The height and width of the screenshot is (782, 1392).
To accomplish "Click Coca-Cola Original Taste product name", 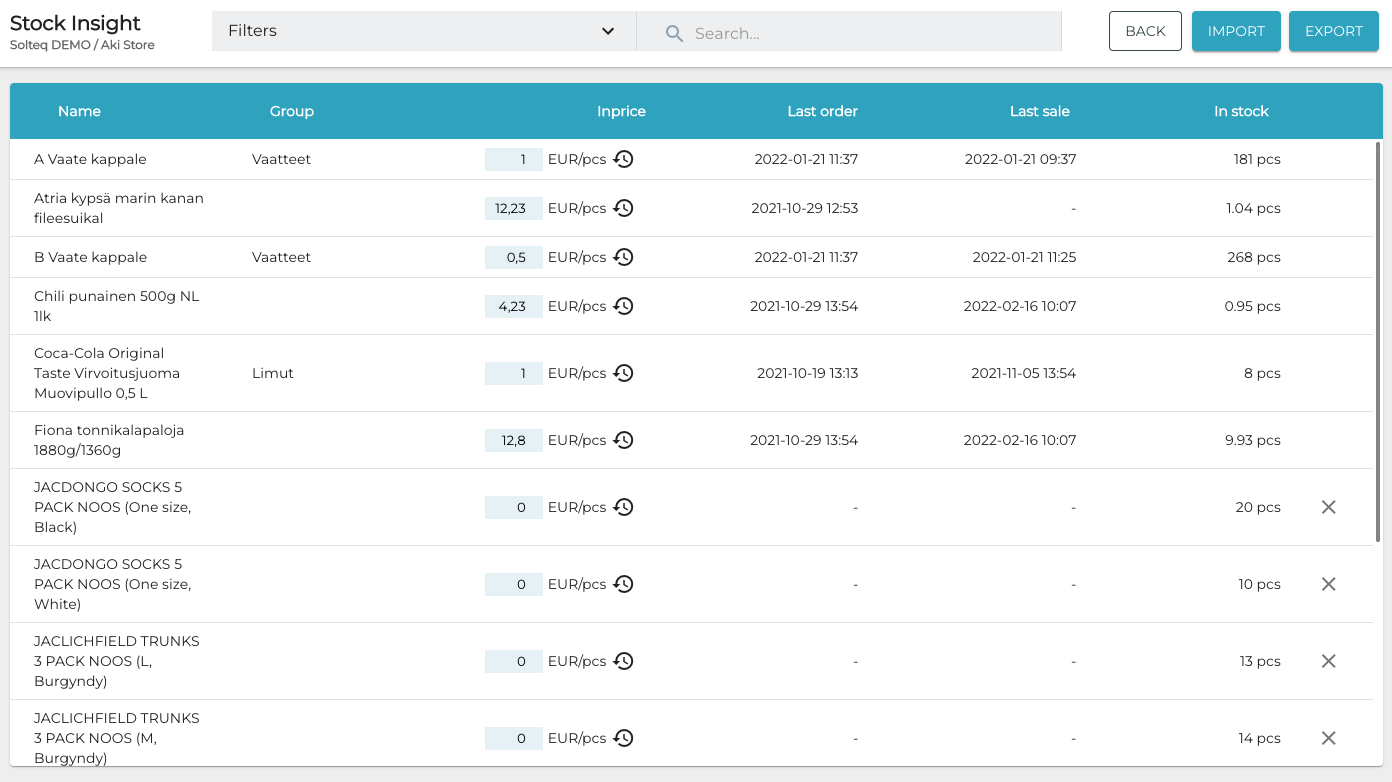I will coord(107,373).
